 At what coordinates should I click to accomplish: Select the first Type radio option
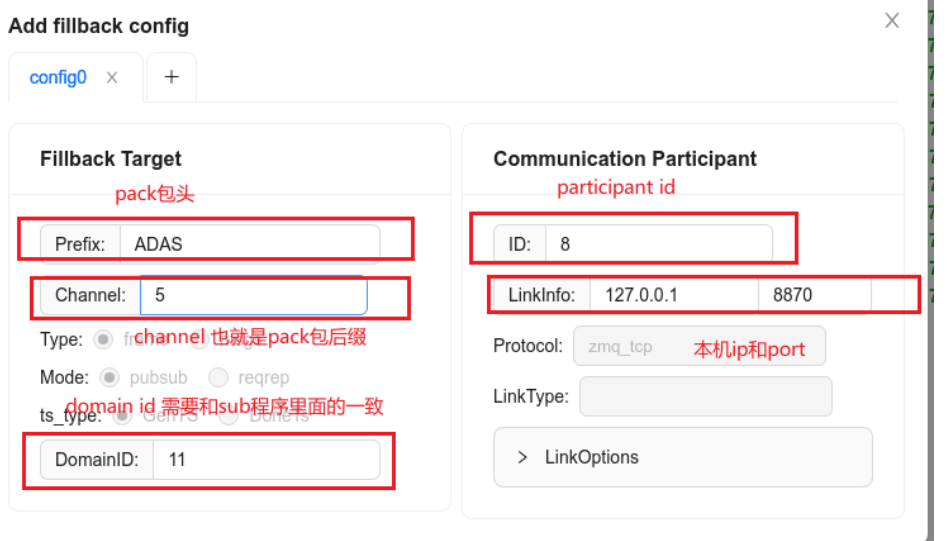[102, 339]
